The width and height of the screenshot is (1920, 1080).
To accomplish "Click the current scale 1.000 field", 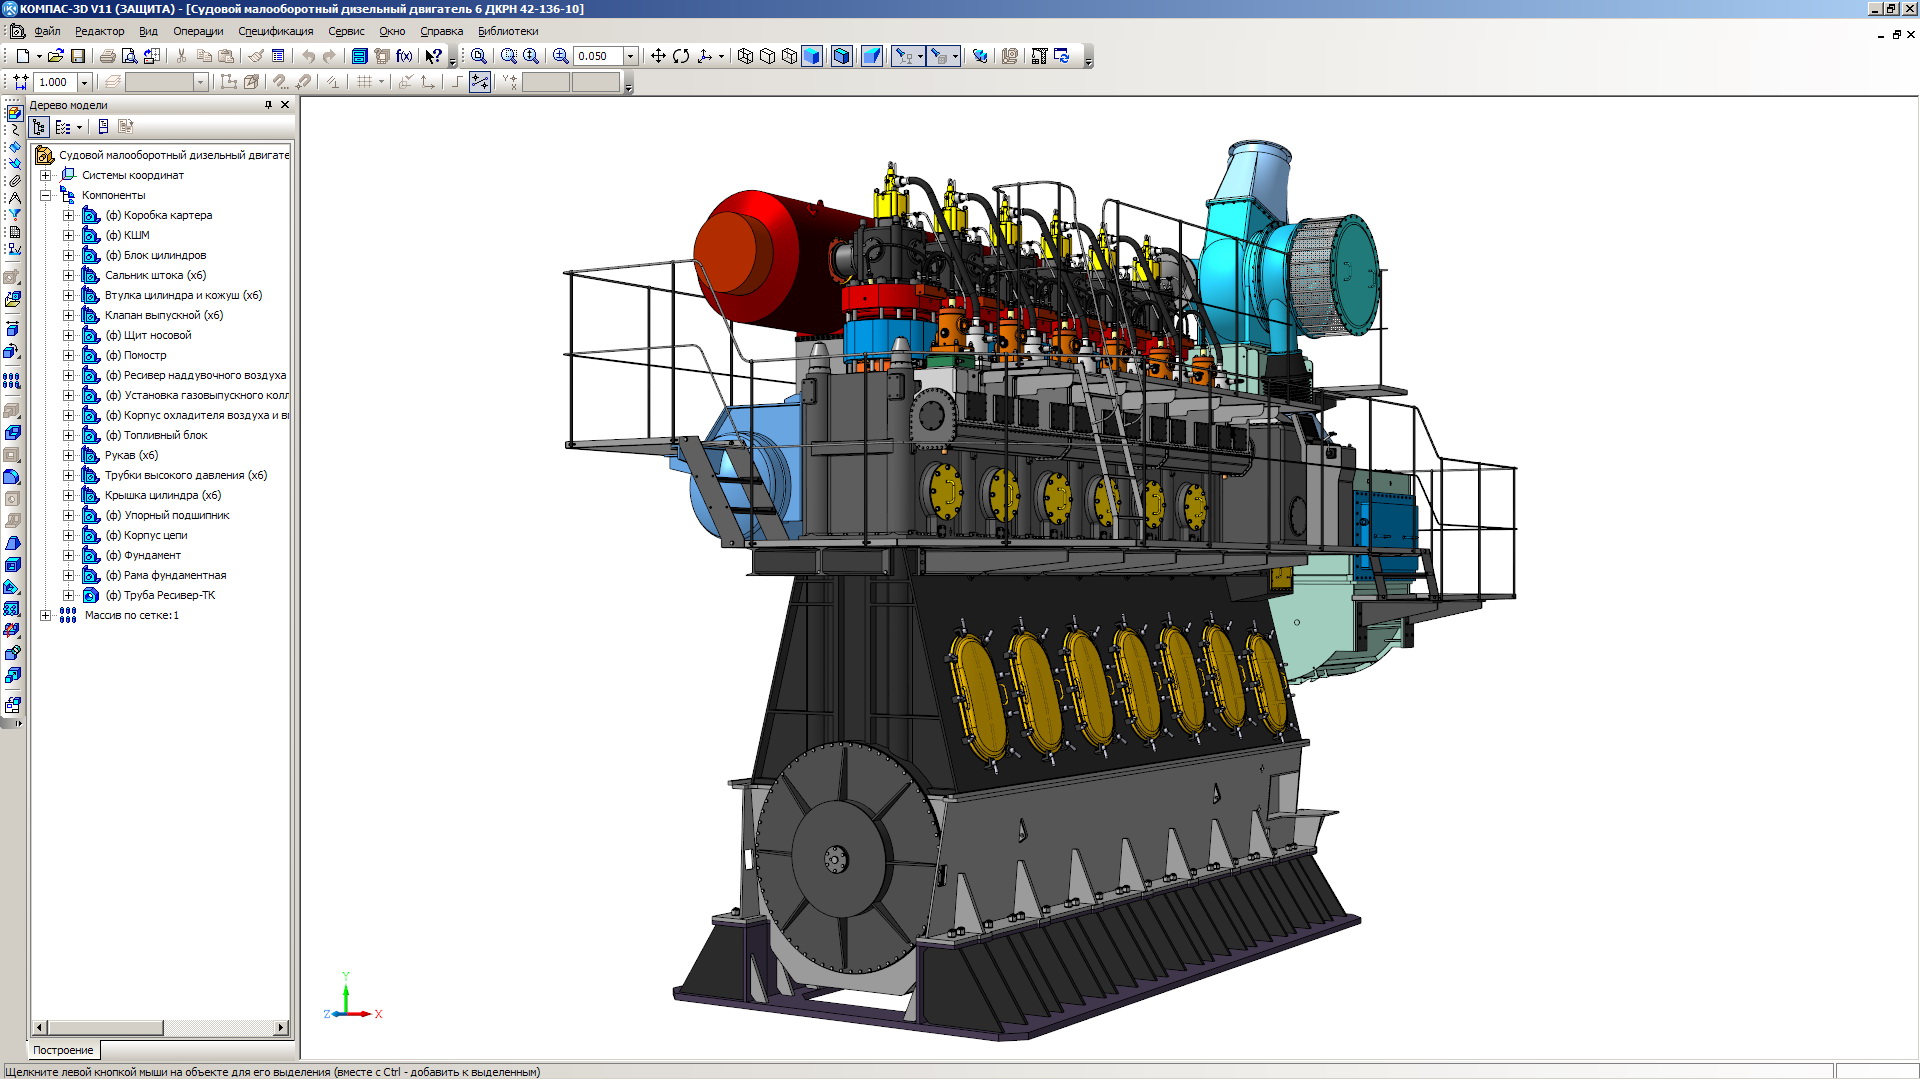I will (x=54, y=82).
